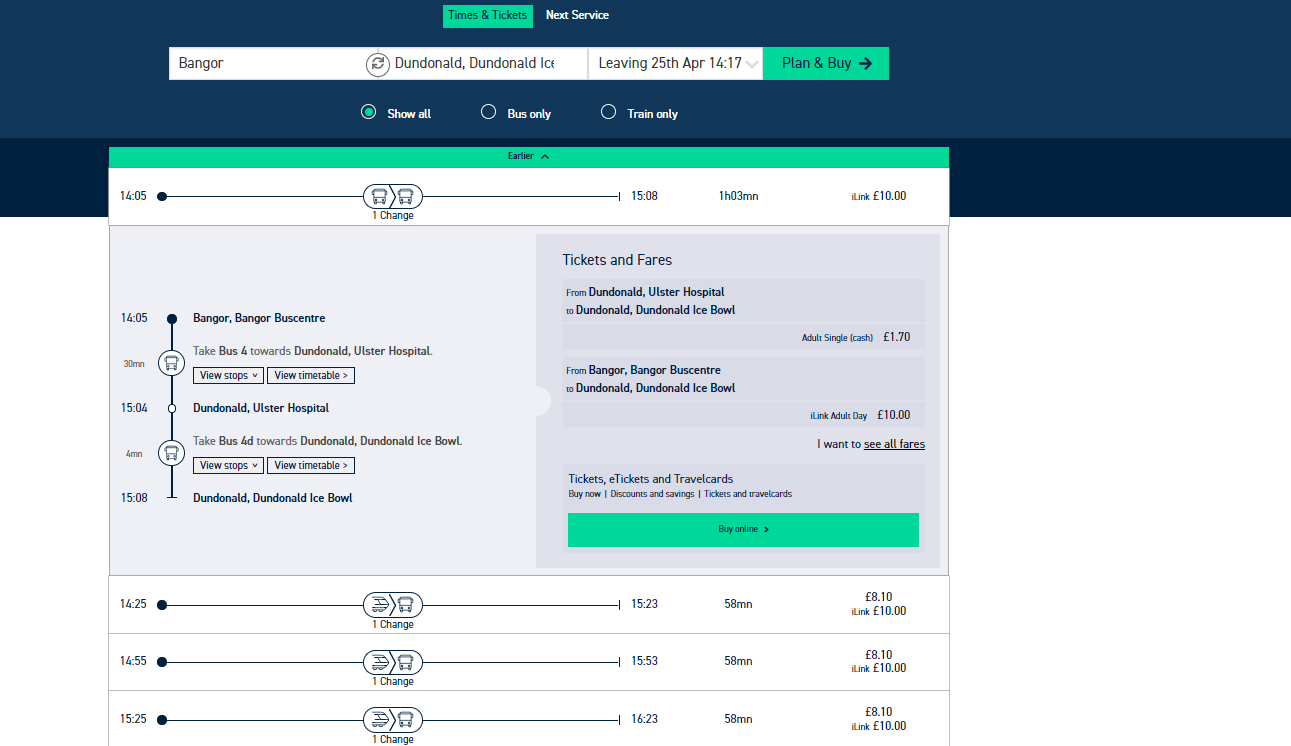Screen dimensions: 1291x746
Task: Switch to the Times & Tickets tab
Action: 488,15
